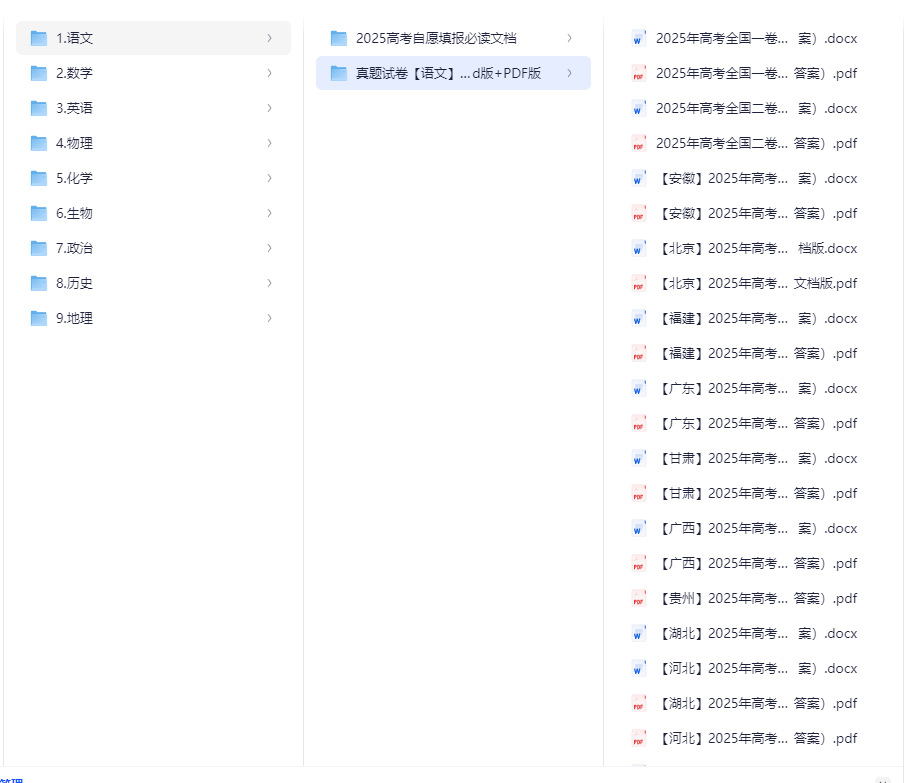Screen dimensions: 920x783
Task: Click the folder icon beside 2.数学
Action: (39, 73)
